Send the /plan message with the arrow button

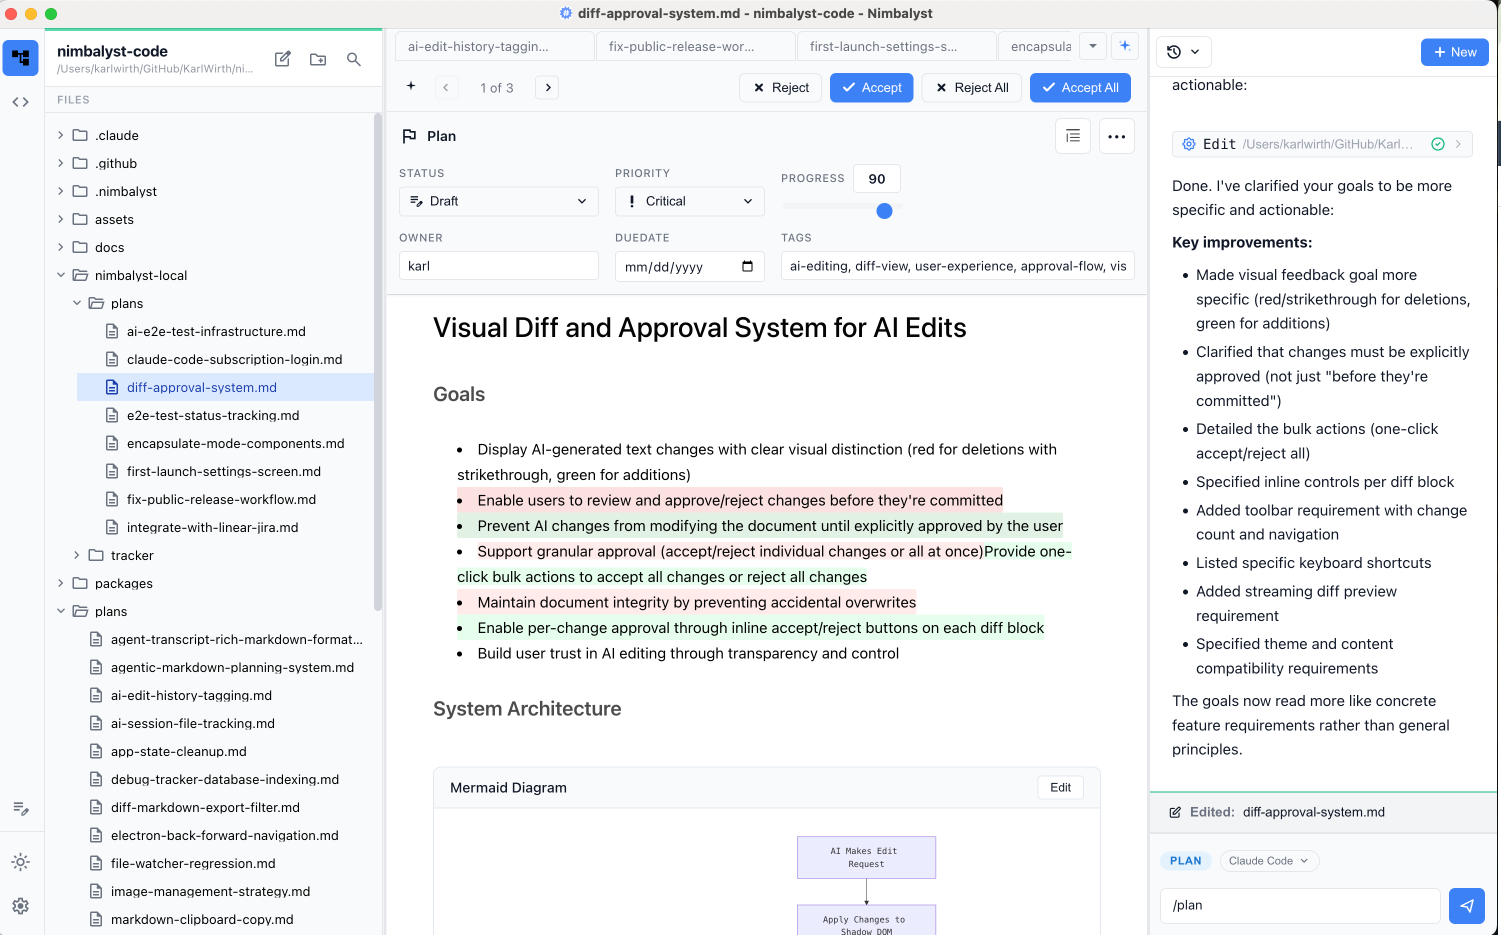[1466, 906]
